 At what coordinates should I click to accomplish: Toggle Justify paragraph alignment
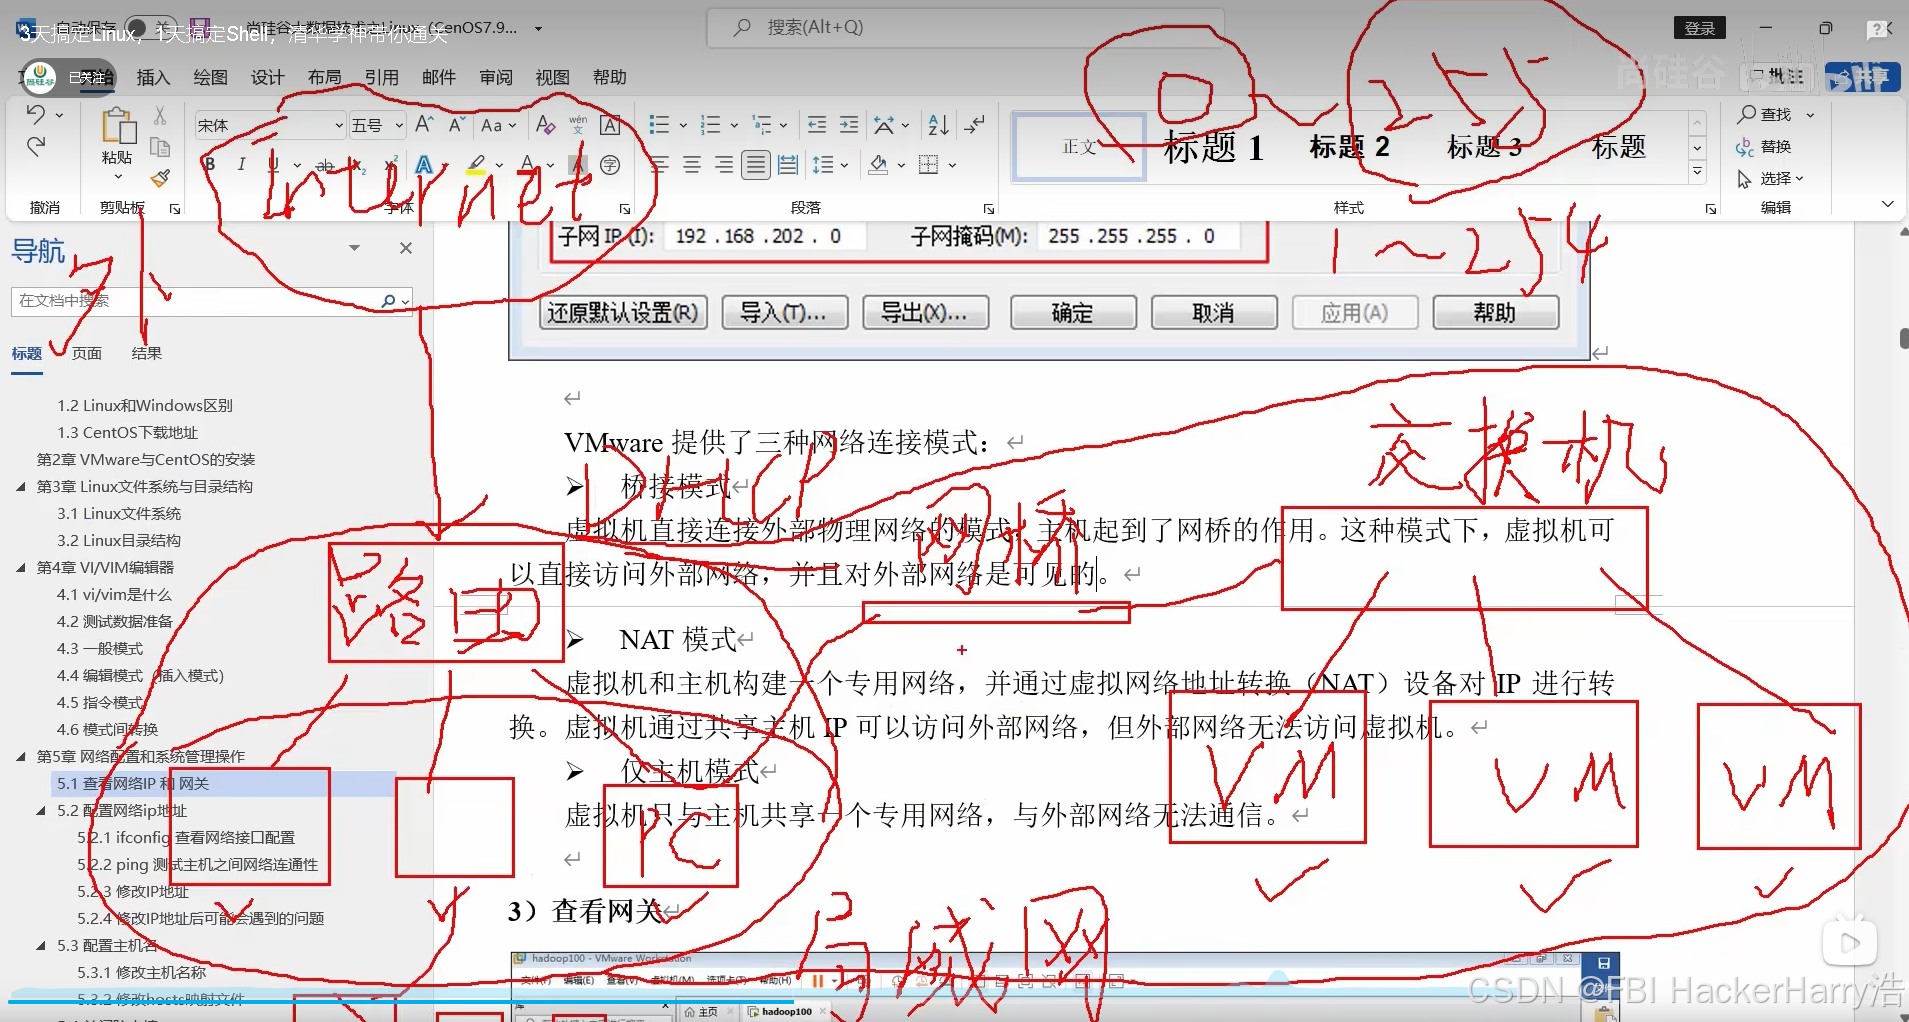756,165
